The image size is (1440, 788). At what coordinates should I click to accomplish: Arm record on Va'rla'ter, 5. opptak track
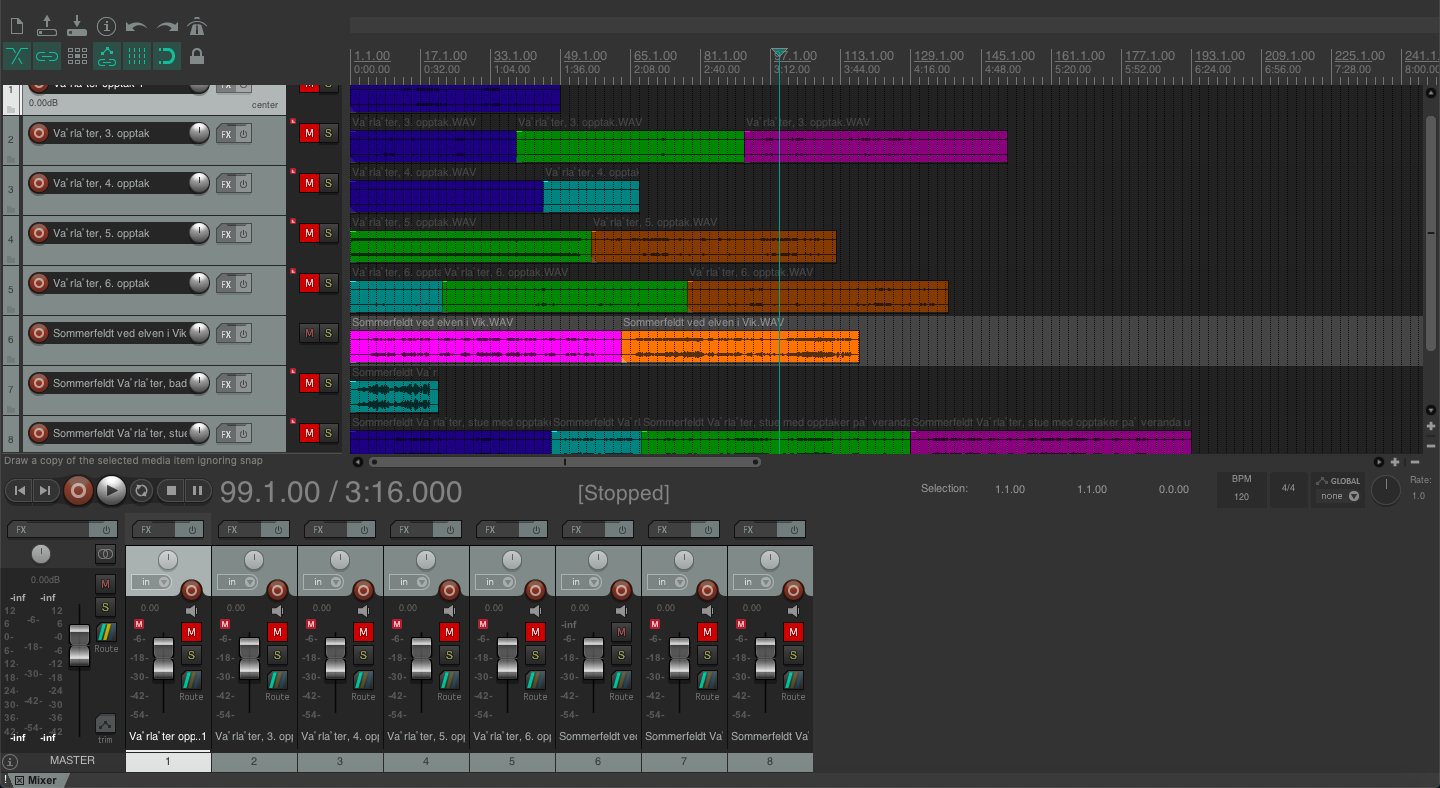[39, 233]
